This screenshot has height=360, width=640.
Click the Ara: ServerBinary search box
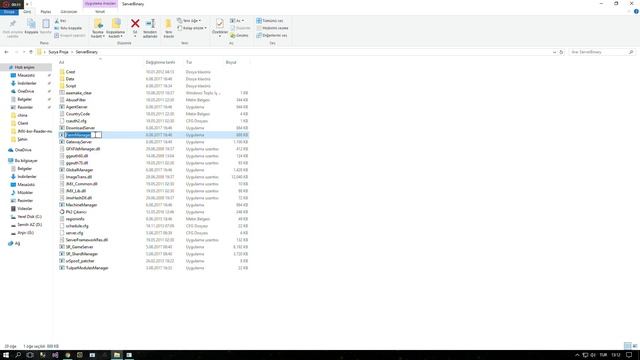601,52
